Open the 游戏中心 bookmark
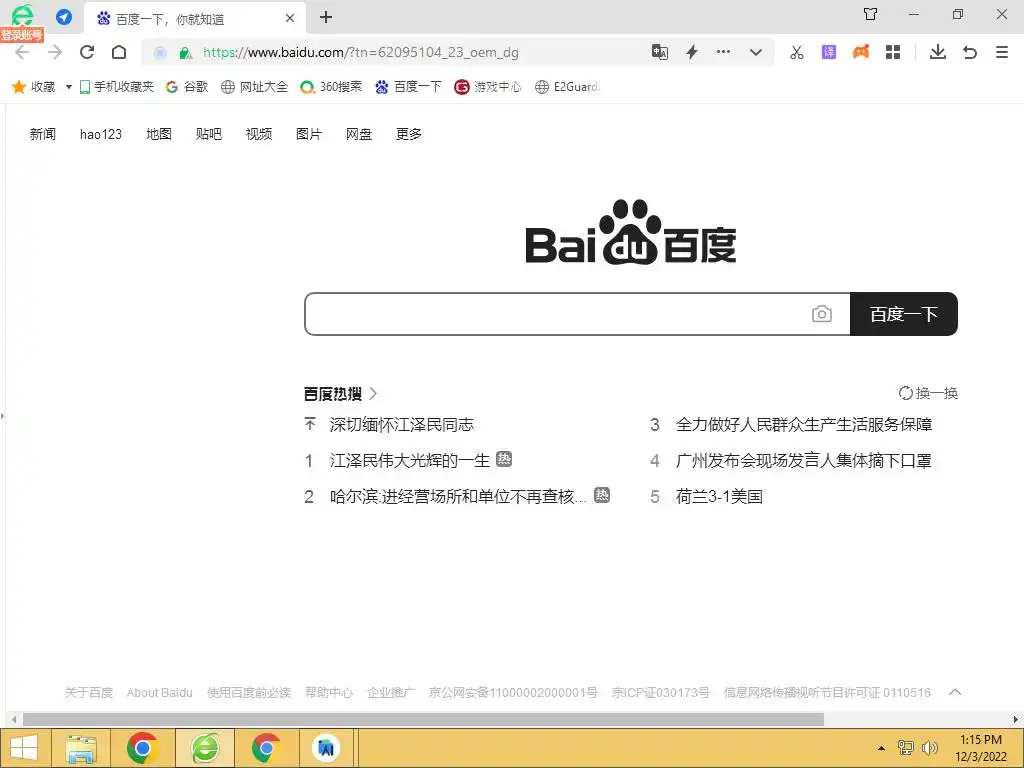This screenshot has width=1024, height=768. point(488,87)
